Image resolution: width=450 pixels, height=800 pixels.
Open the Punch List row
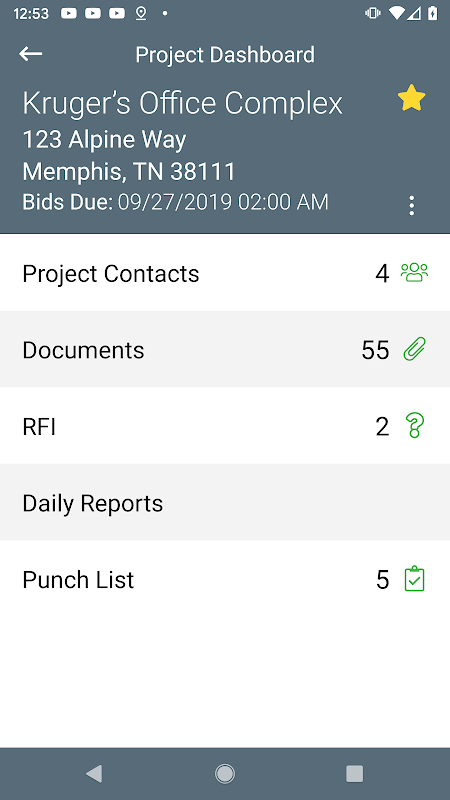tap(225, 579)
